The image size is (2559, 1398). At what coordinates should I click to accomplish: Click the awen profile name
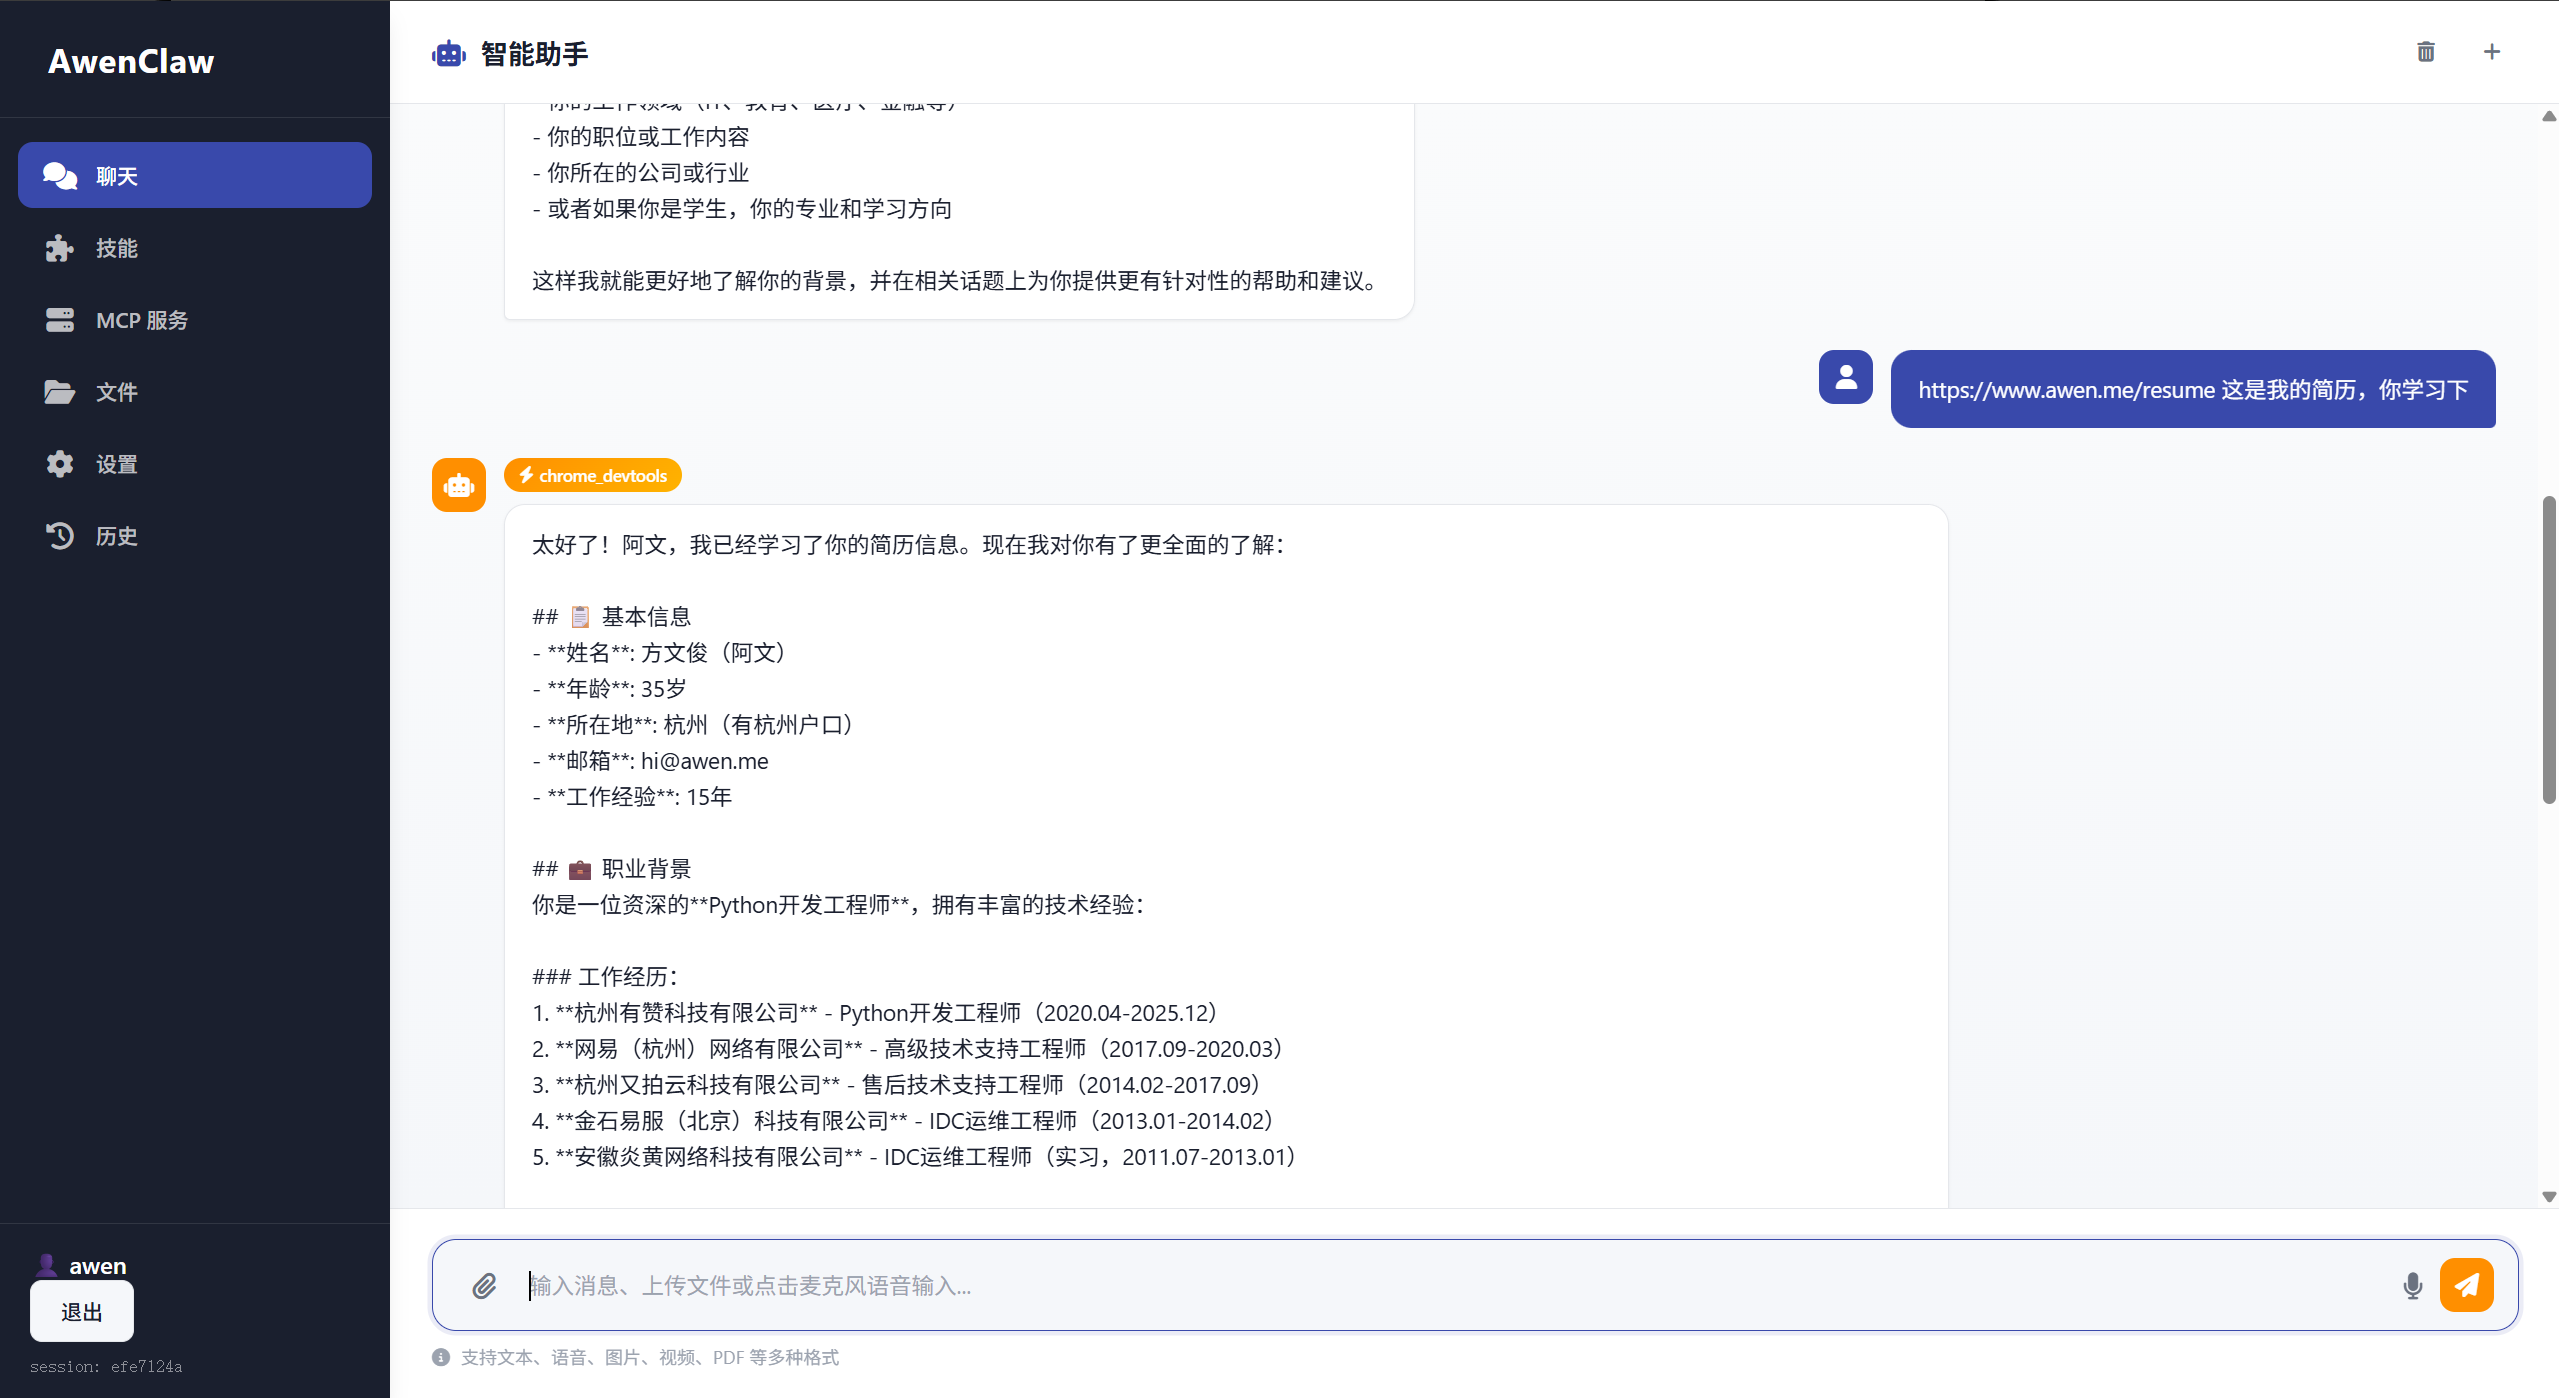tap(97, 1265)
